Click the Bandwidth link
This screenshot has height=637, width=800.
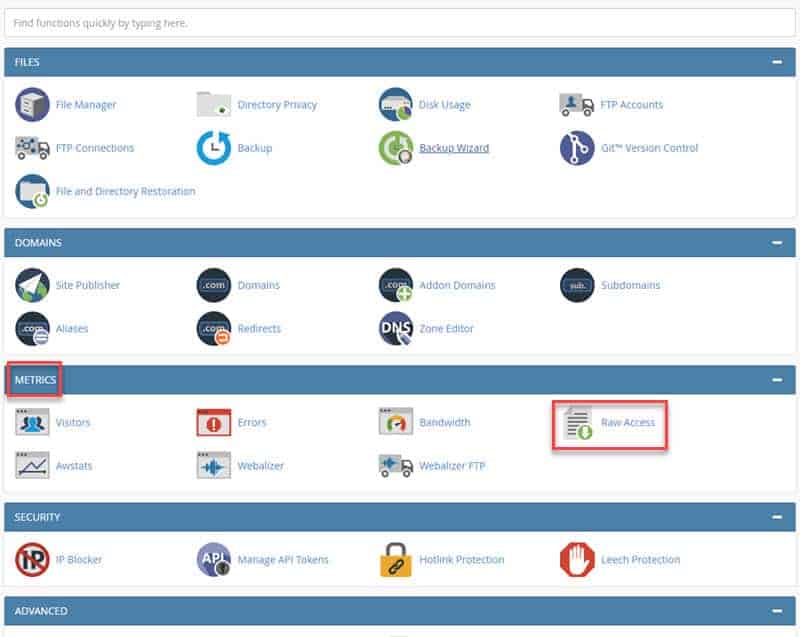(x=444, y=422)
